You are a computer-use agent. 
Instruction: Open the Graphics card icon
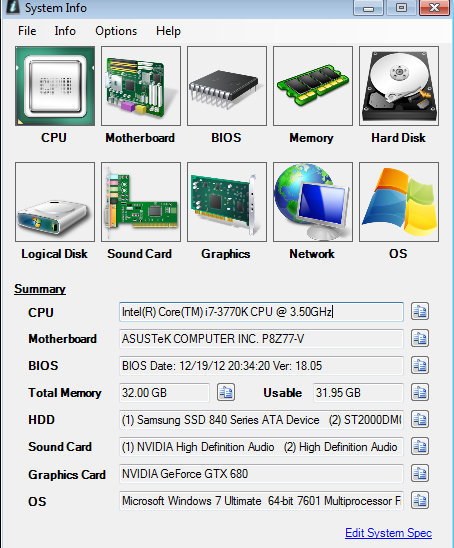click(x=227, y=202)
